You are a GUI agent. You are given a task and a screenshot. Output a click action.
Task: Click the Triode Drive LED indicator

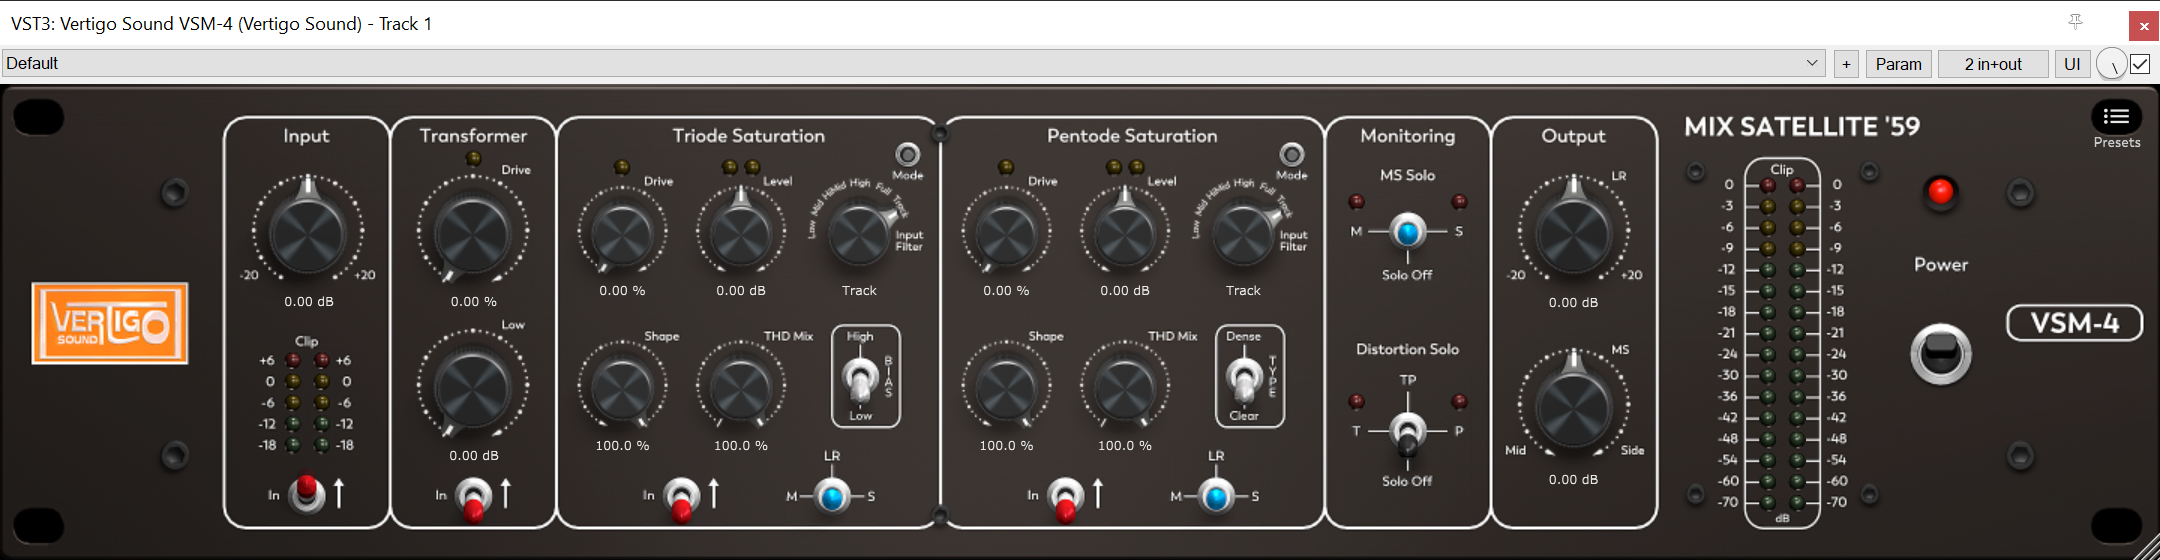point(622,167)
